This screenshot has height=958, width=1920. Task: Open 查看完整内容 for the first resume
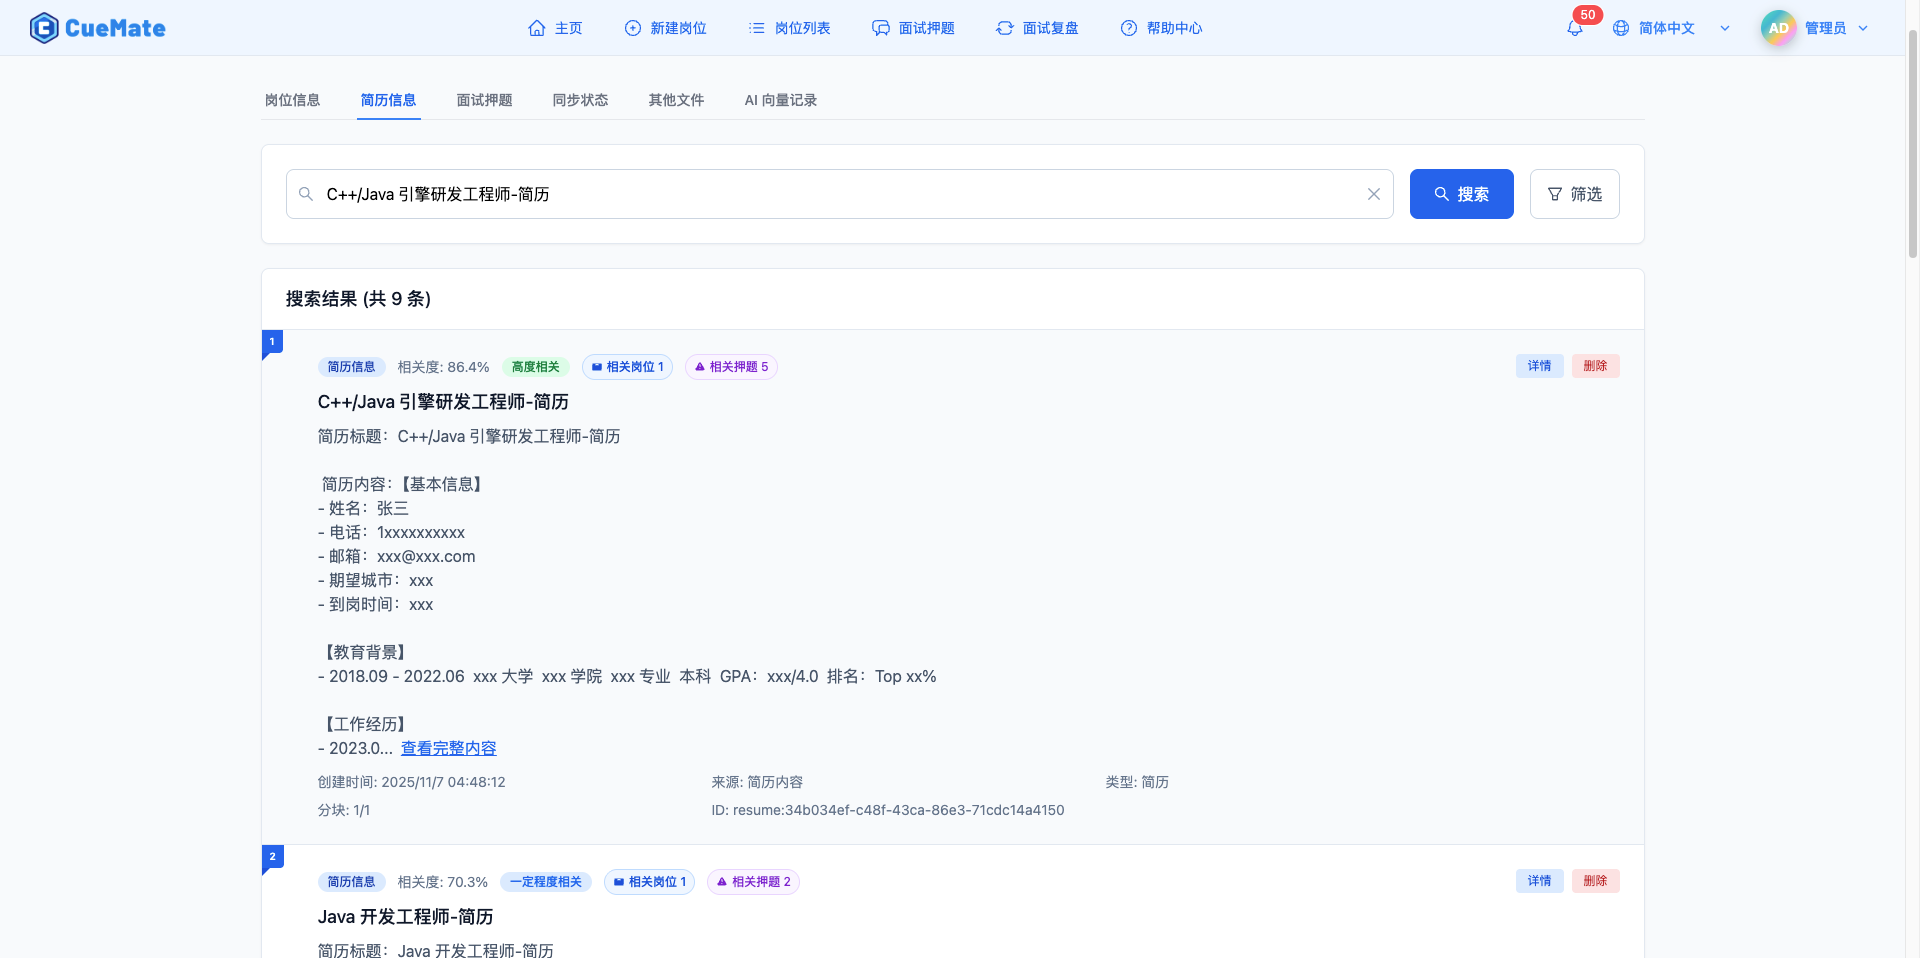[x=448, y=748]
